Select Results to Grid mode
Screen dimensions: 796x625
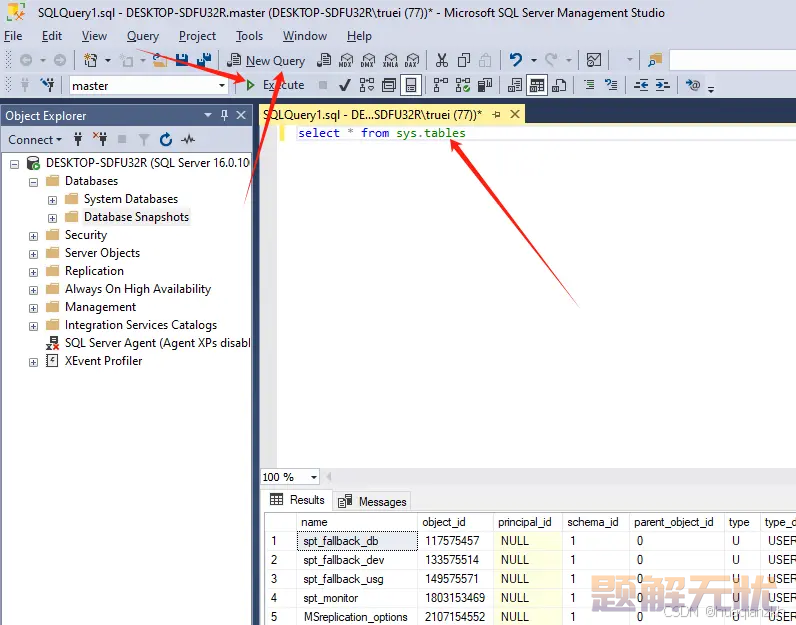[x=537, y=85]
